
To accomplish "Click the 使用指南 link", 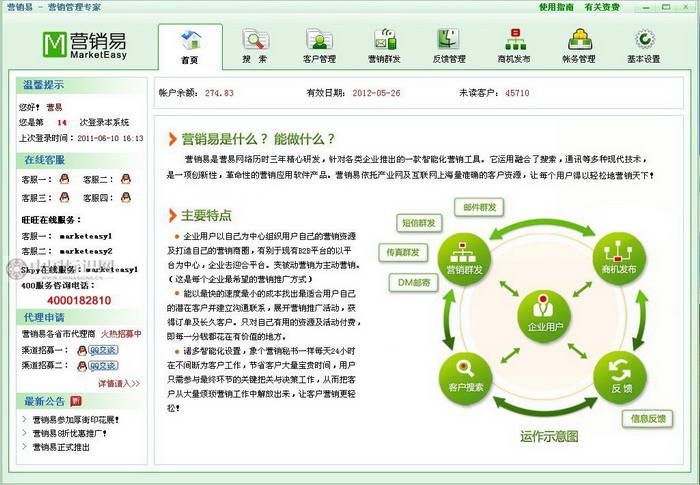I will pos(556,7).
